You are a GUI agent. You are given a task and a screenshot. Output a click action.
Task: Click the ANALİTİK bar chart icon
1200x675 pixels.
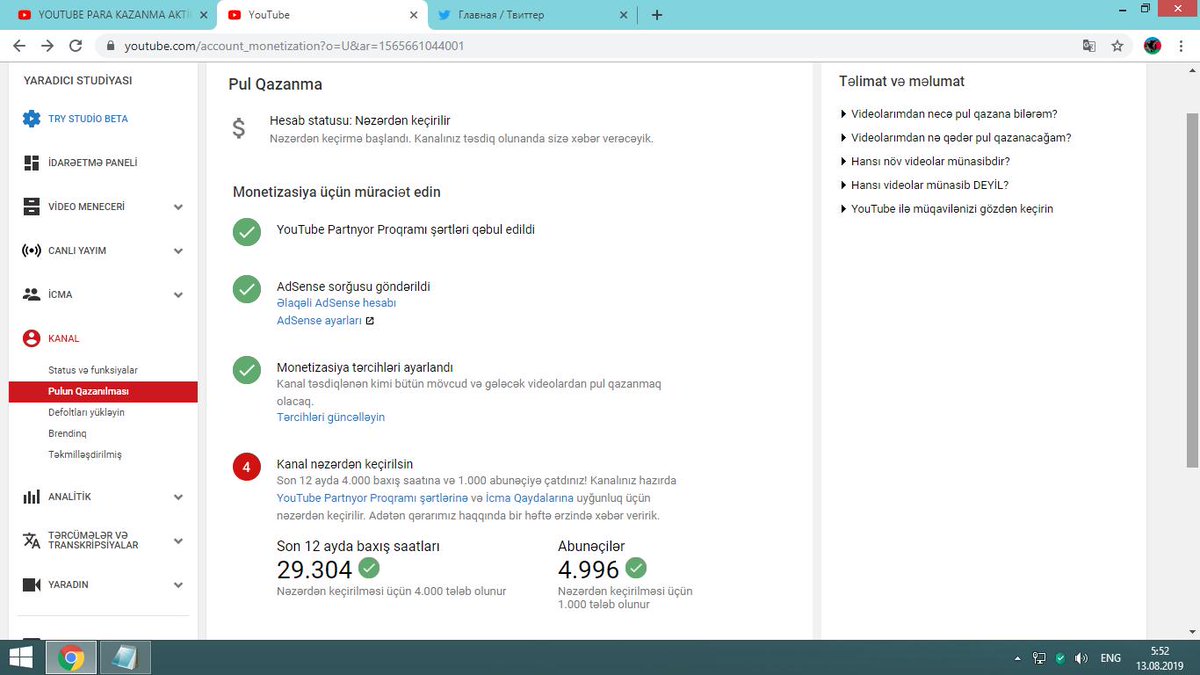click(x=31, y=497)
